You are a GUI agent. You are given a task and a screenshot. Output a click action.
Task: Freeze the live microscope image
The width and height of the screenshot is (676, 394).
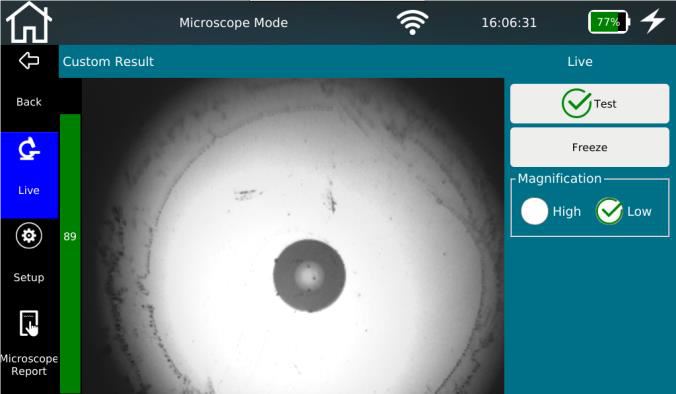click(x=589, y=147)
